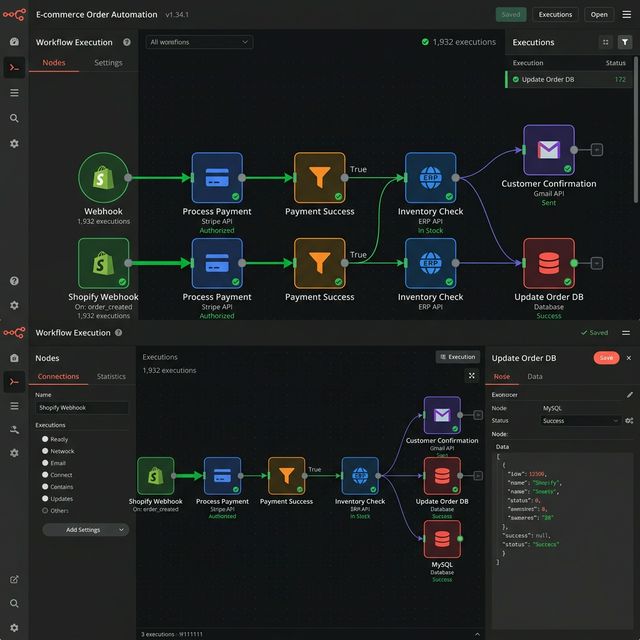This screenshot has width=640, height=640.
Task: Click the Executions button in the top bar
Action: (555, 15)
